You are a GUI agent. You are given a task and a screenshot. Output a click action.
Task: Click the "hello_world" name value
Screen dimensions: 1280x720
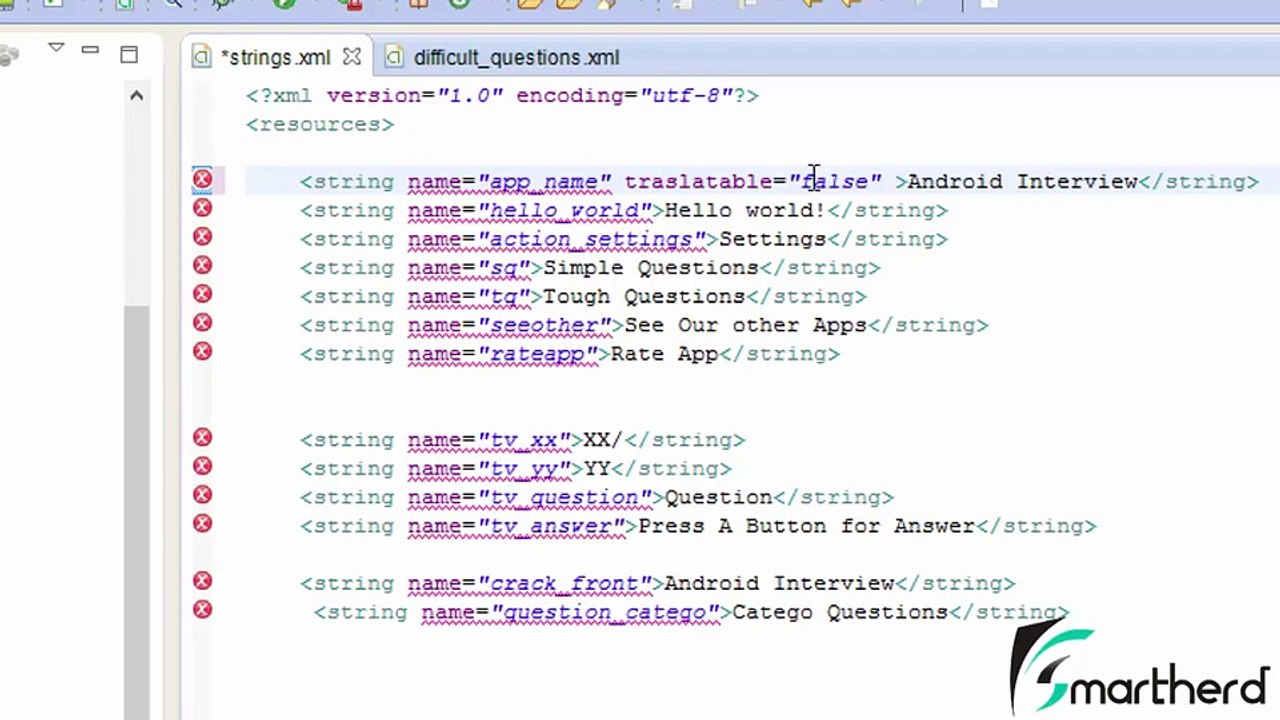tap(565, 211)
